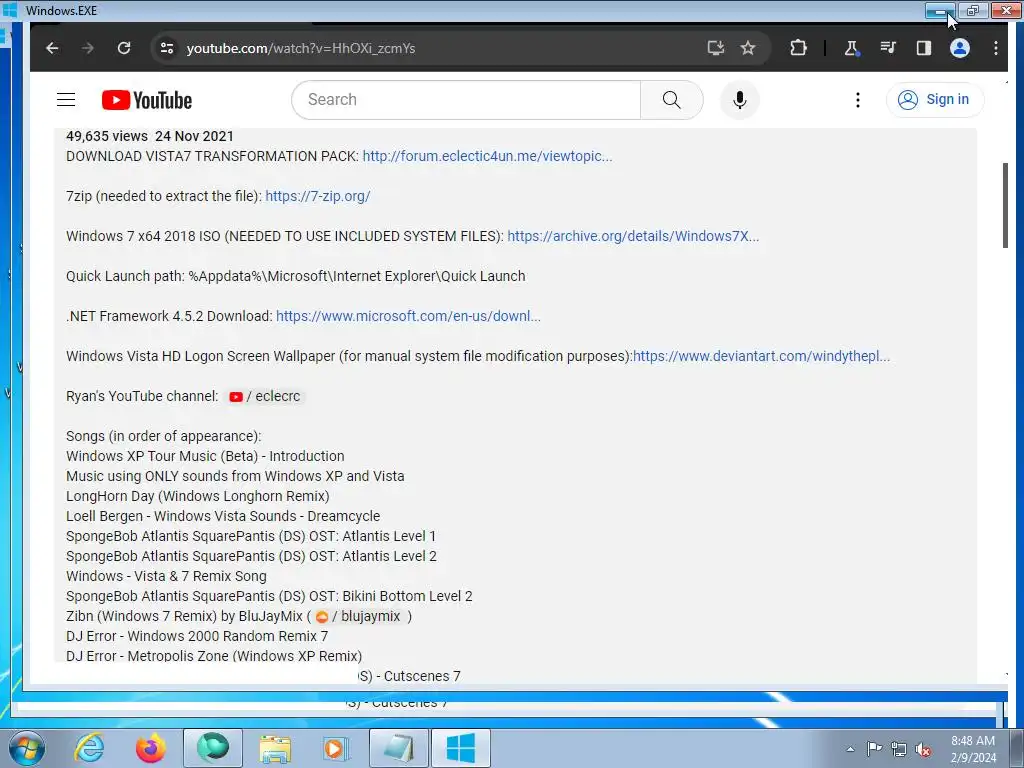This screenshot has height=768, width=1024.
Task: Click the '49,635 views 24 Nov 2021' line
Action: (x=150, y=136)
